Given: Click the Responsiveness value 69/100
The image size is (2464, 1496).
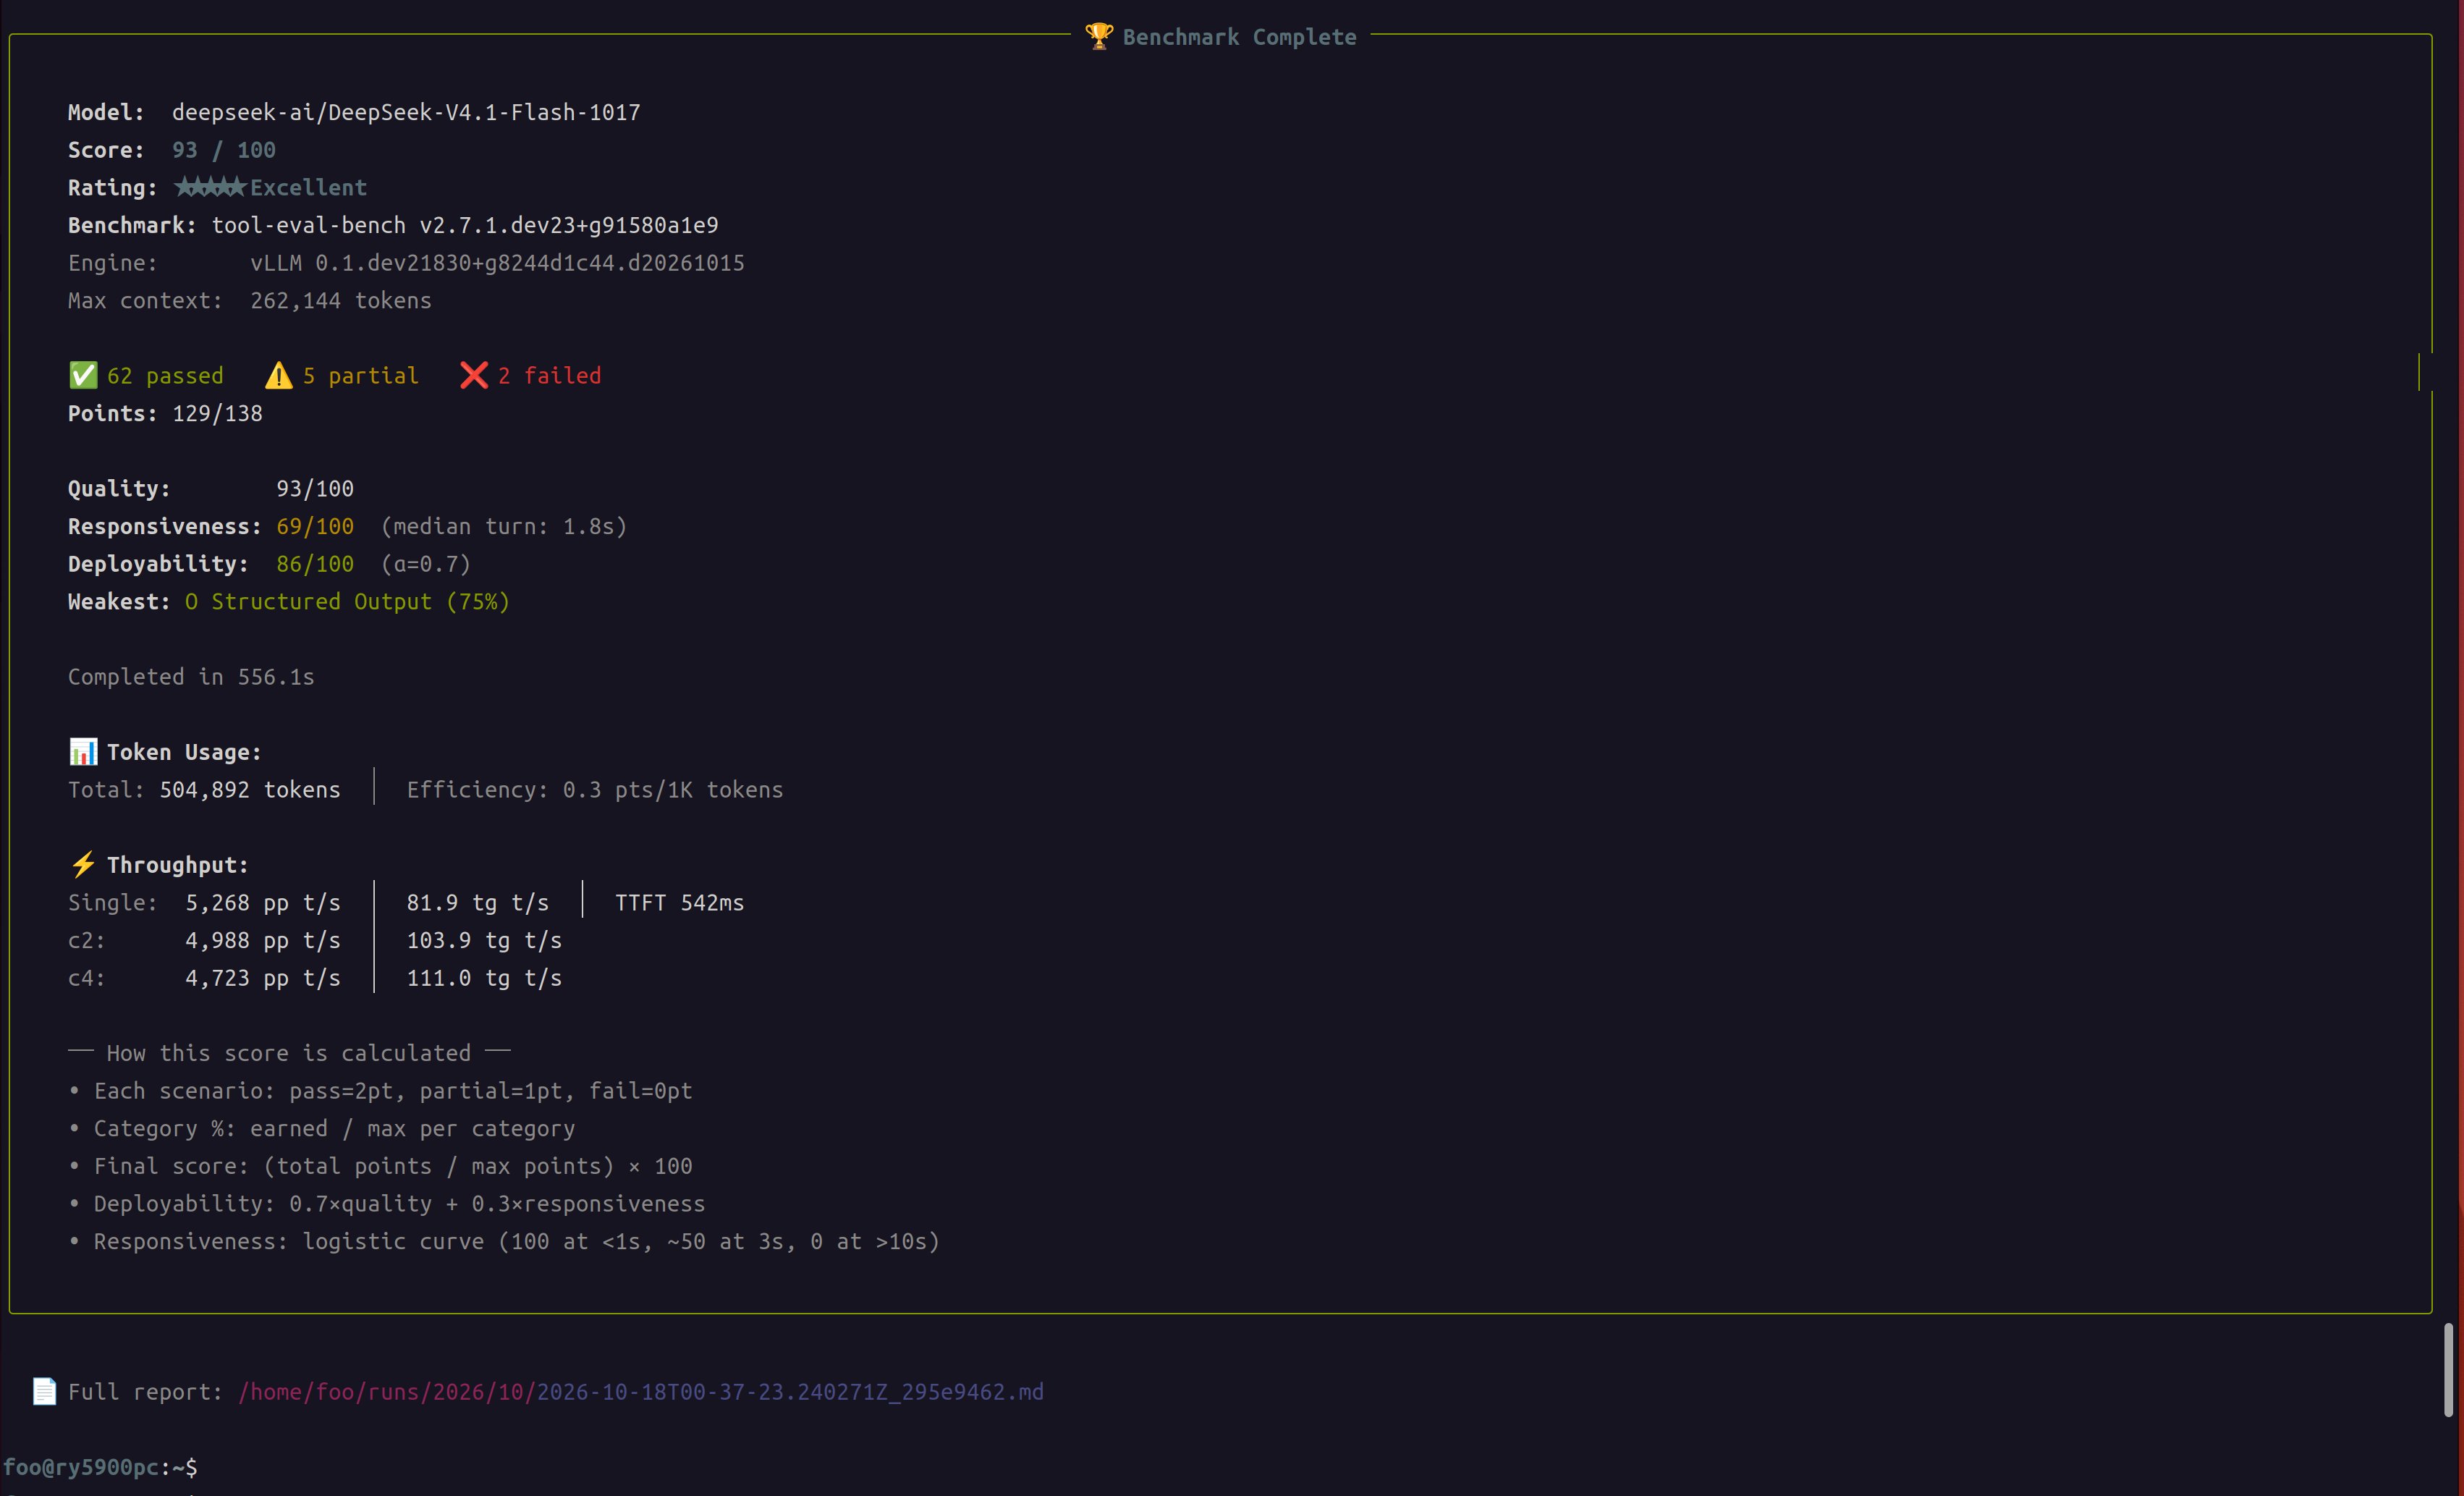Looking at the screenshot, I should click(x=315, y=526).
